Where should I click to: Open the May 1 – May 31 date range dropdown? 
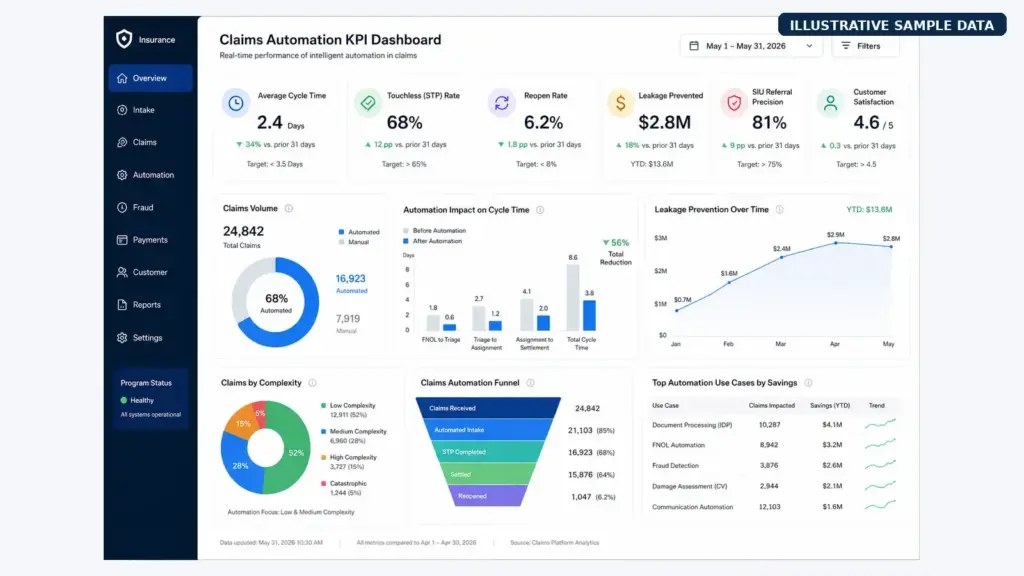point(751,46)
